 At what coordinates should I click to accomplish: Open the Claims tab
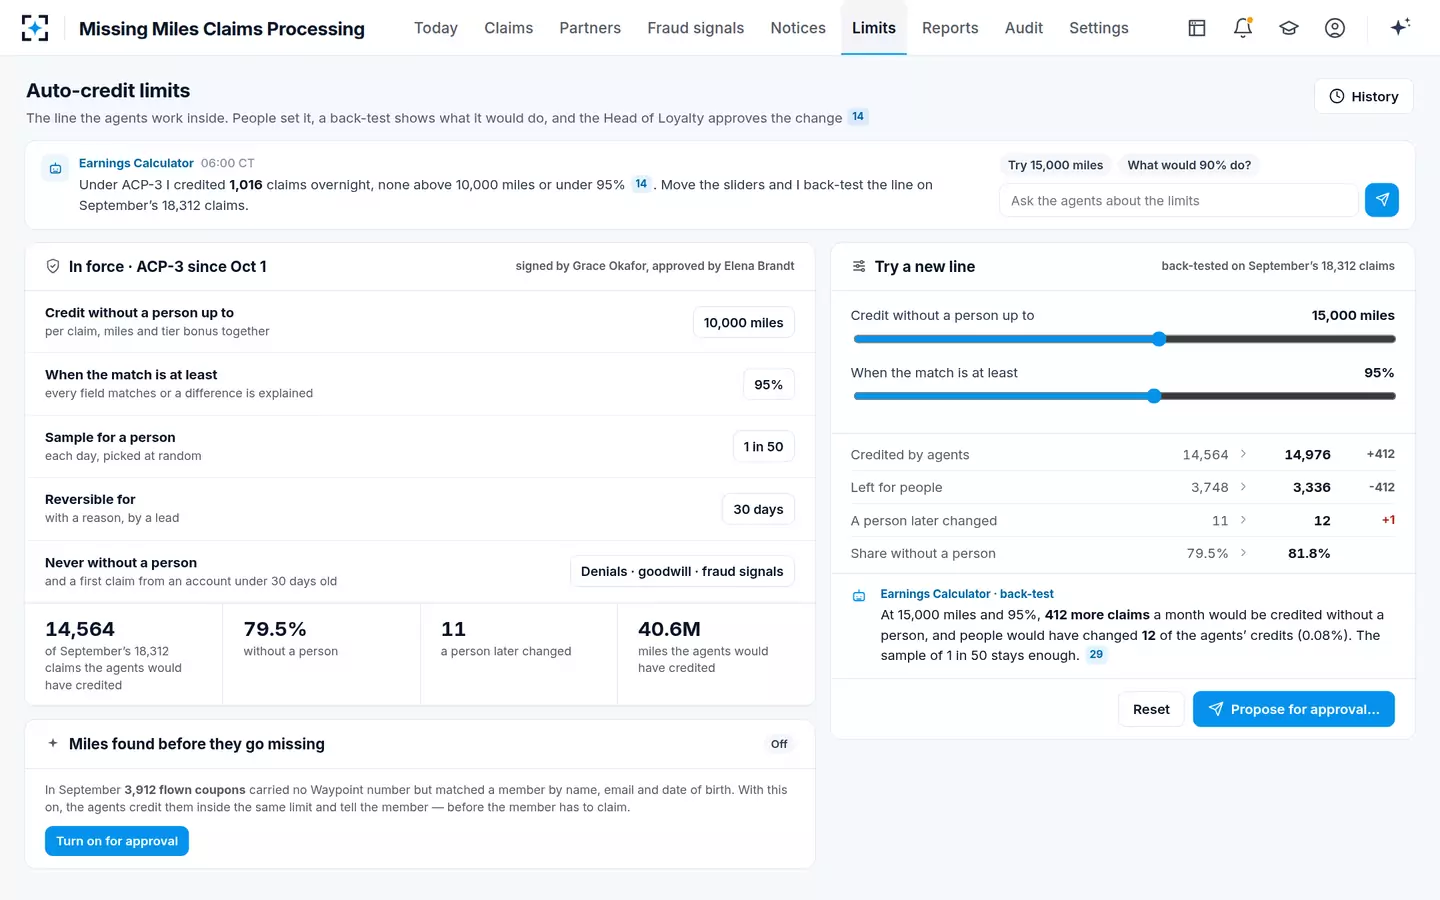click(x=509, y=28)
